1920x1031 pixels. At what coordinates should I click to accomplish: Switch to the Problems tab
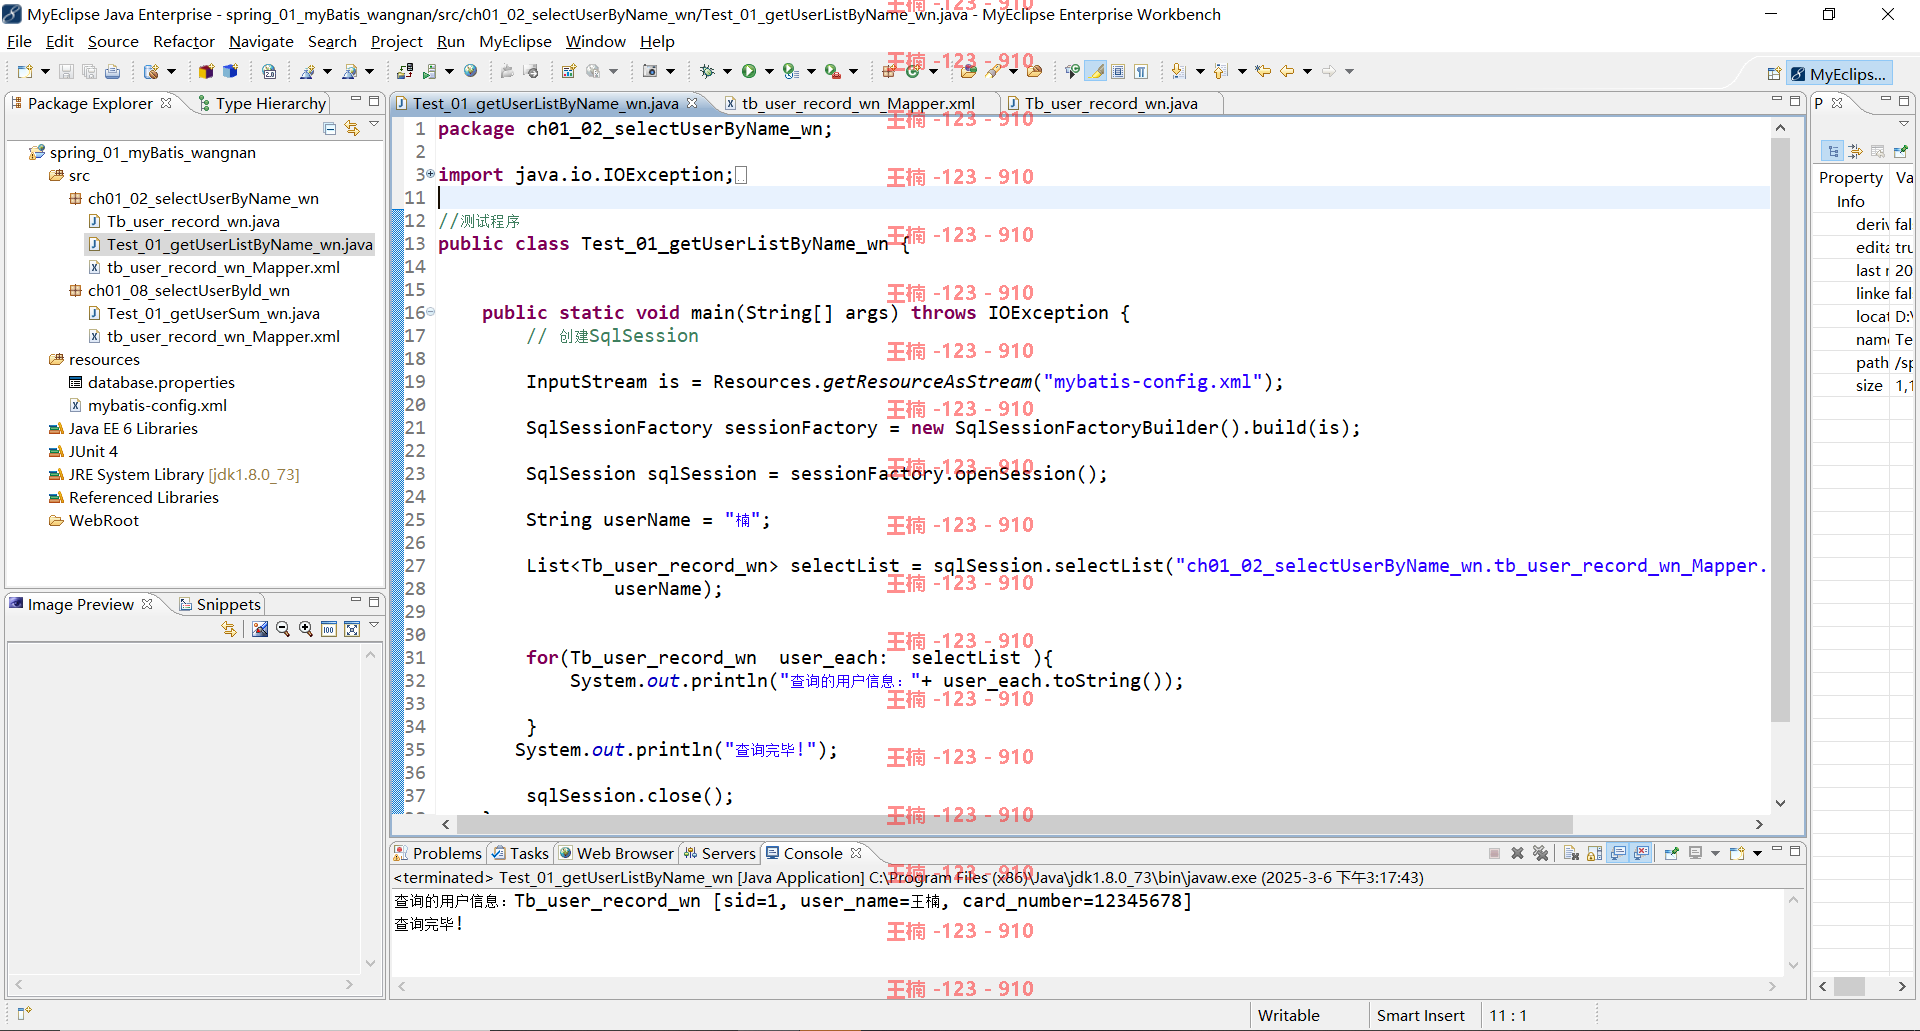coord(438,853)
